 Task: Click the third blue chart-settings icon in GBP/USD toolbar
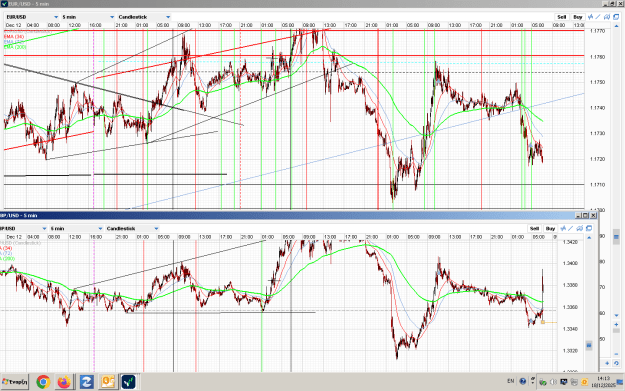[580, 229]
